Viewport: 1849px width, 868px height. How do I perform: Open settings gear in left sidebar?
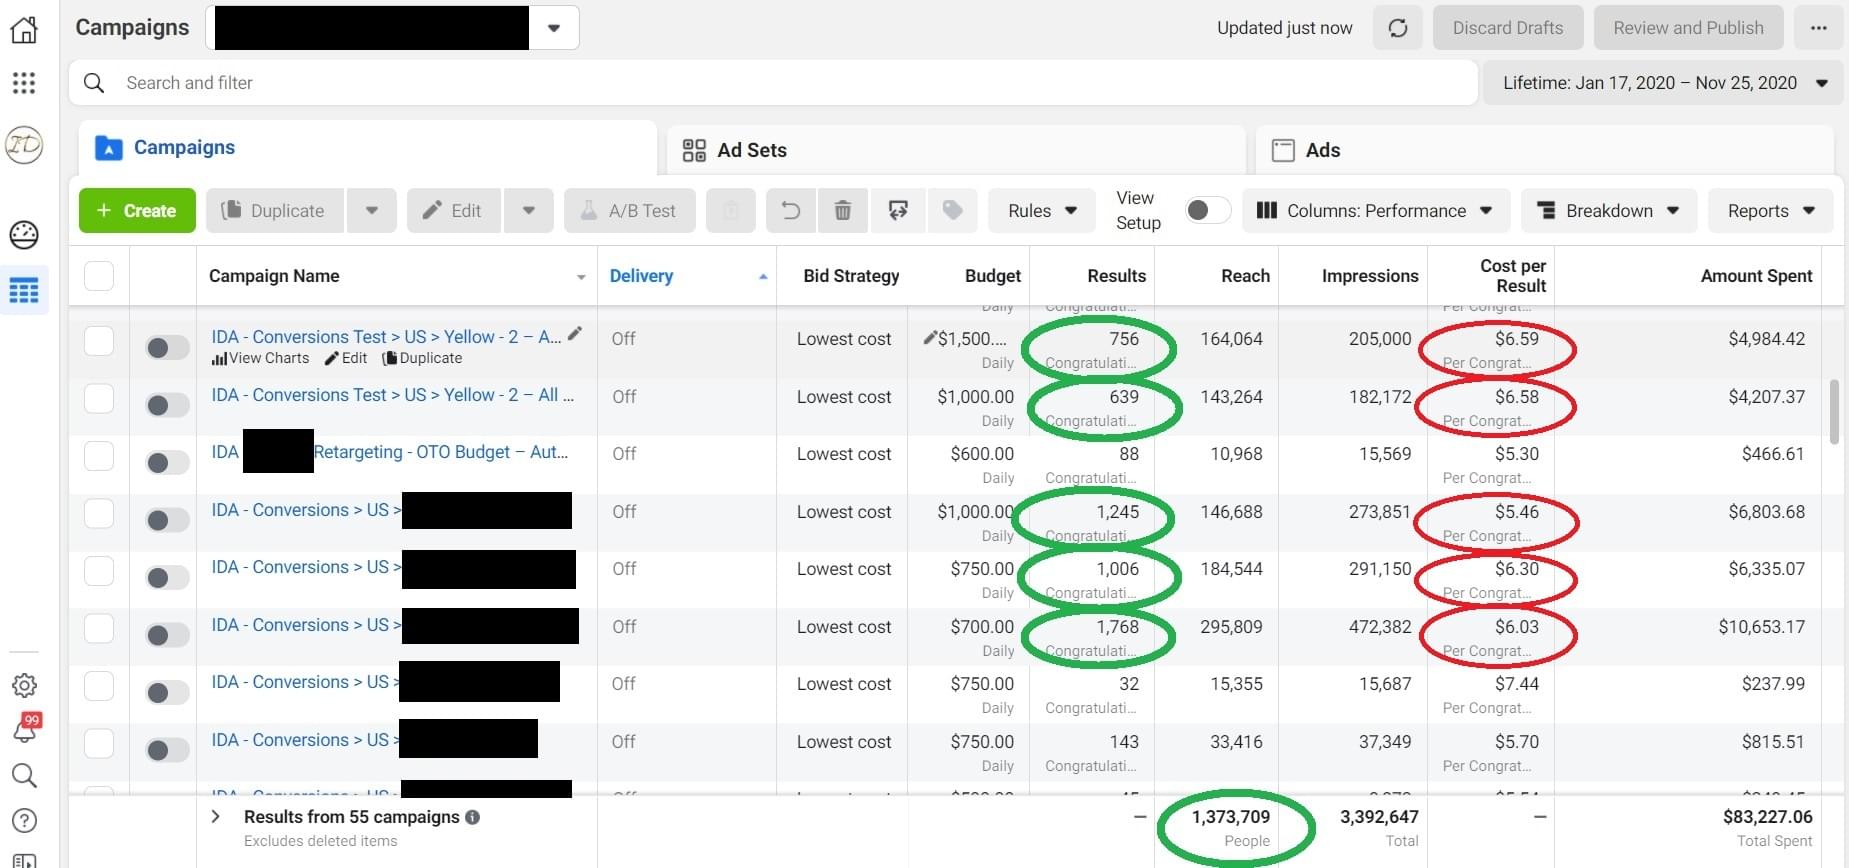(x=24, y=685)
